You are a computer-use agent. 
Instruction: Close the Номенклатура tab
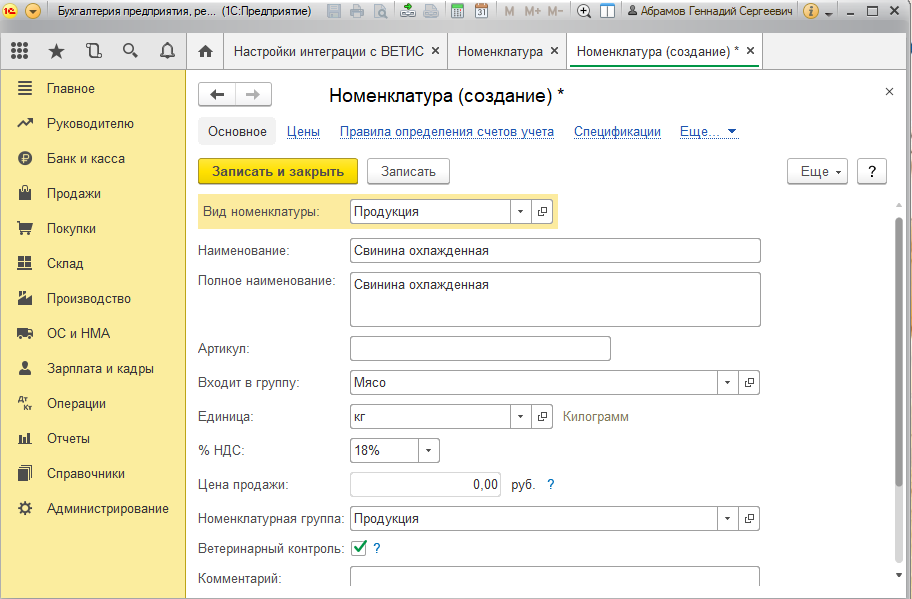[554, 51]
